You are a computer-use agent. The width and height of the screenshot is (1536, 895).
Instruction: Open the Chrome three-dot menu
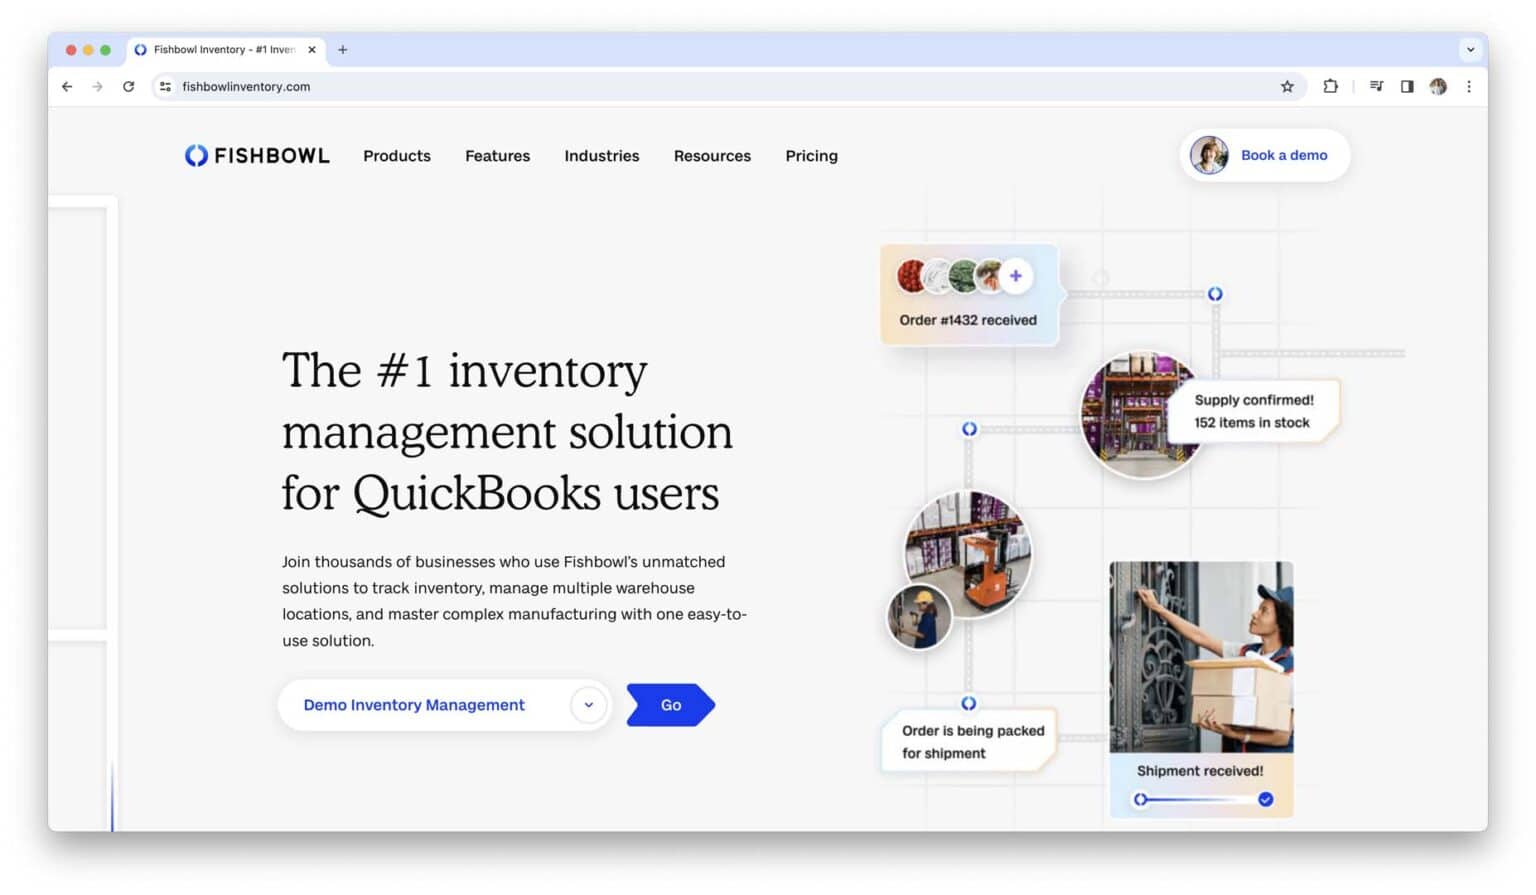[x=1469, y=87]
